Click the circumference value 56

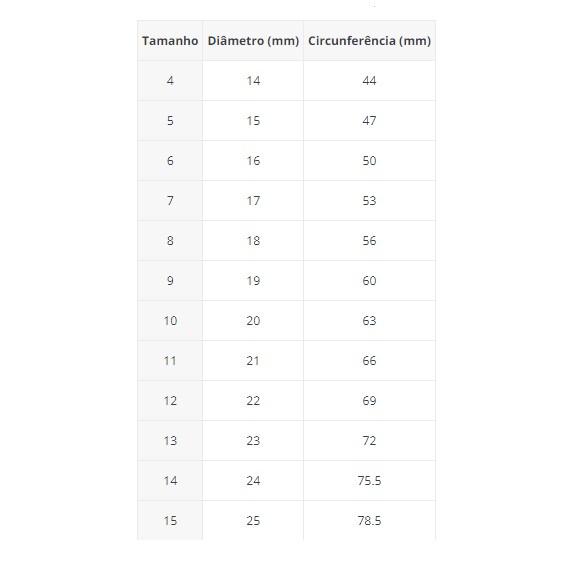(369, 241)
